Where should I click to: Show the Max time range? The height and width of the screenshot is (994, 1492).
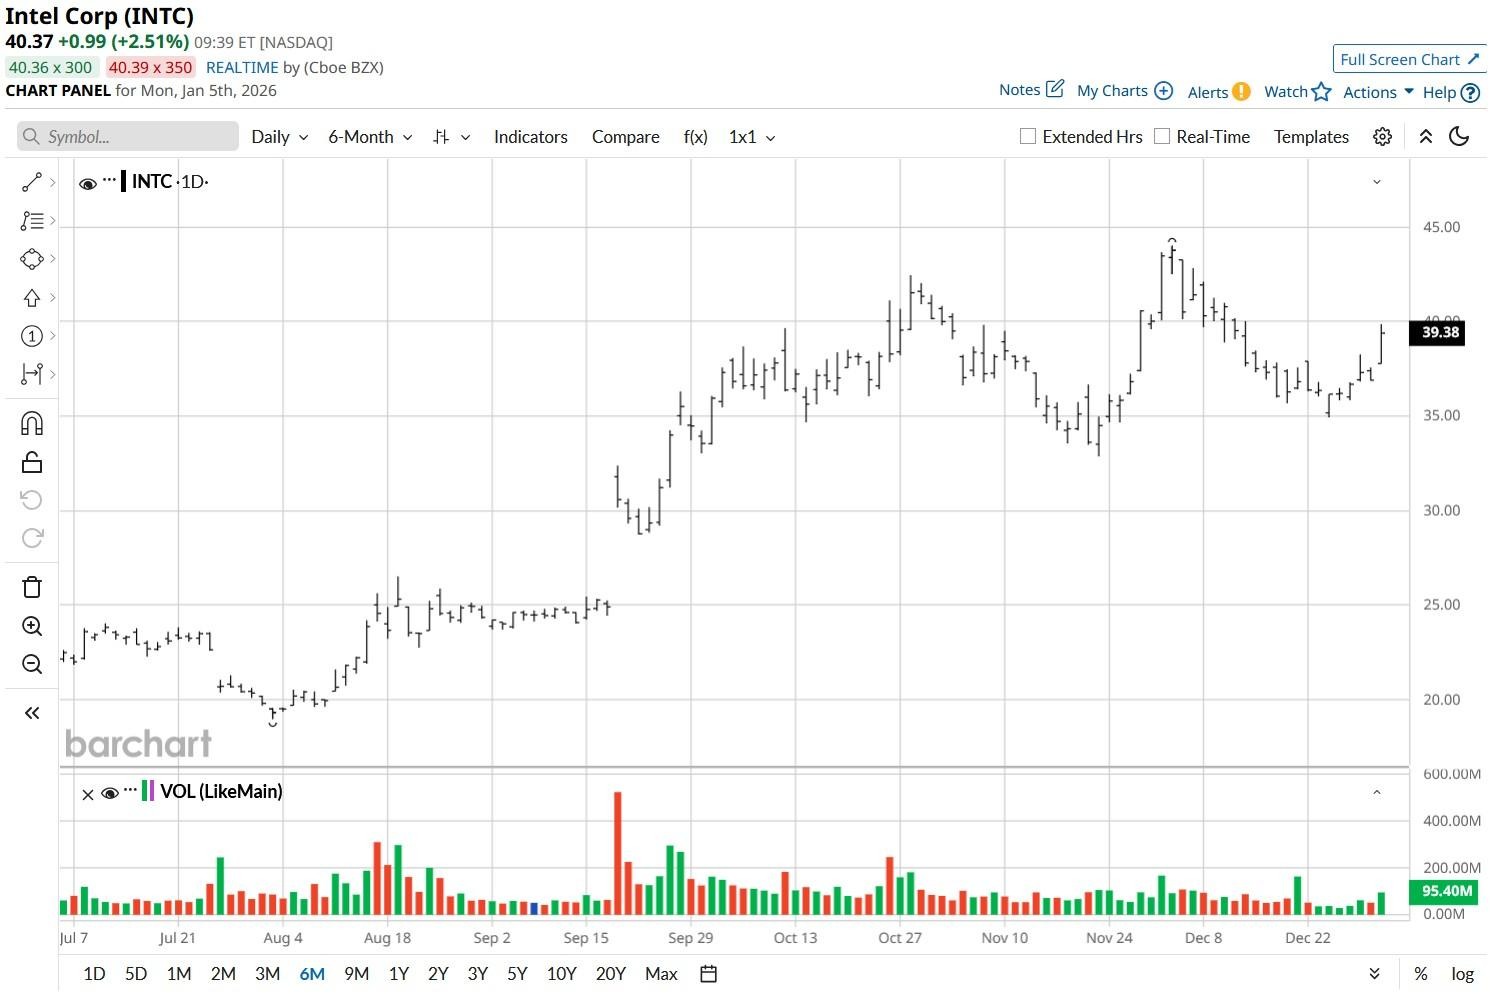pos(661,974)
